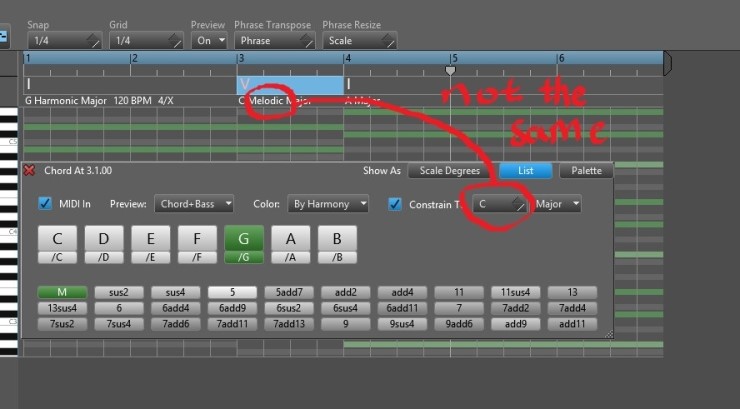
Task: Choose the /E bass note
Action: pos(151,258)
